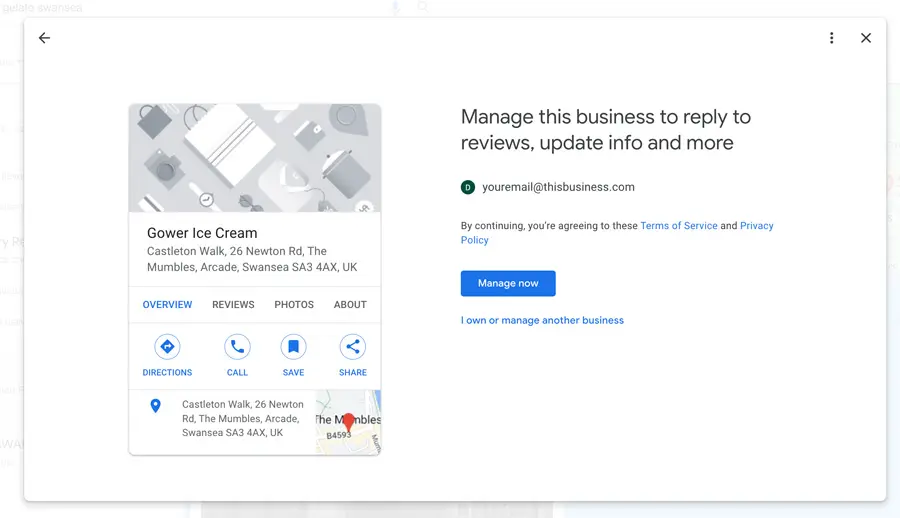Click 'I own or manage another business'
900x518 pixels.
coord(542,321)
